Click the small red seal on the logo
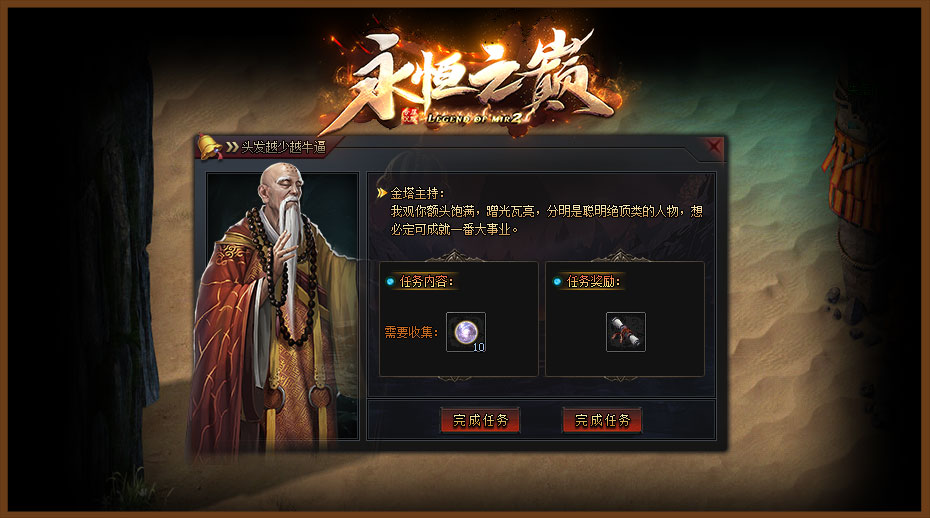930x518 pixels. point(409,115)
